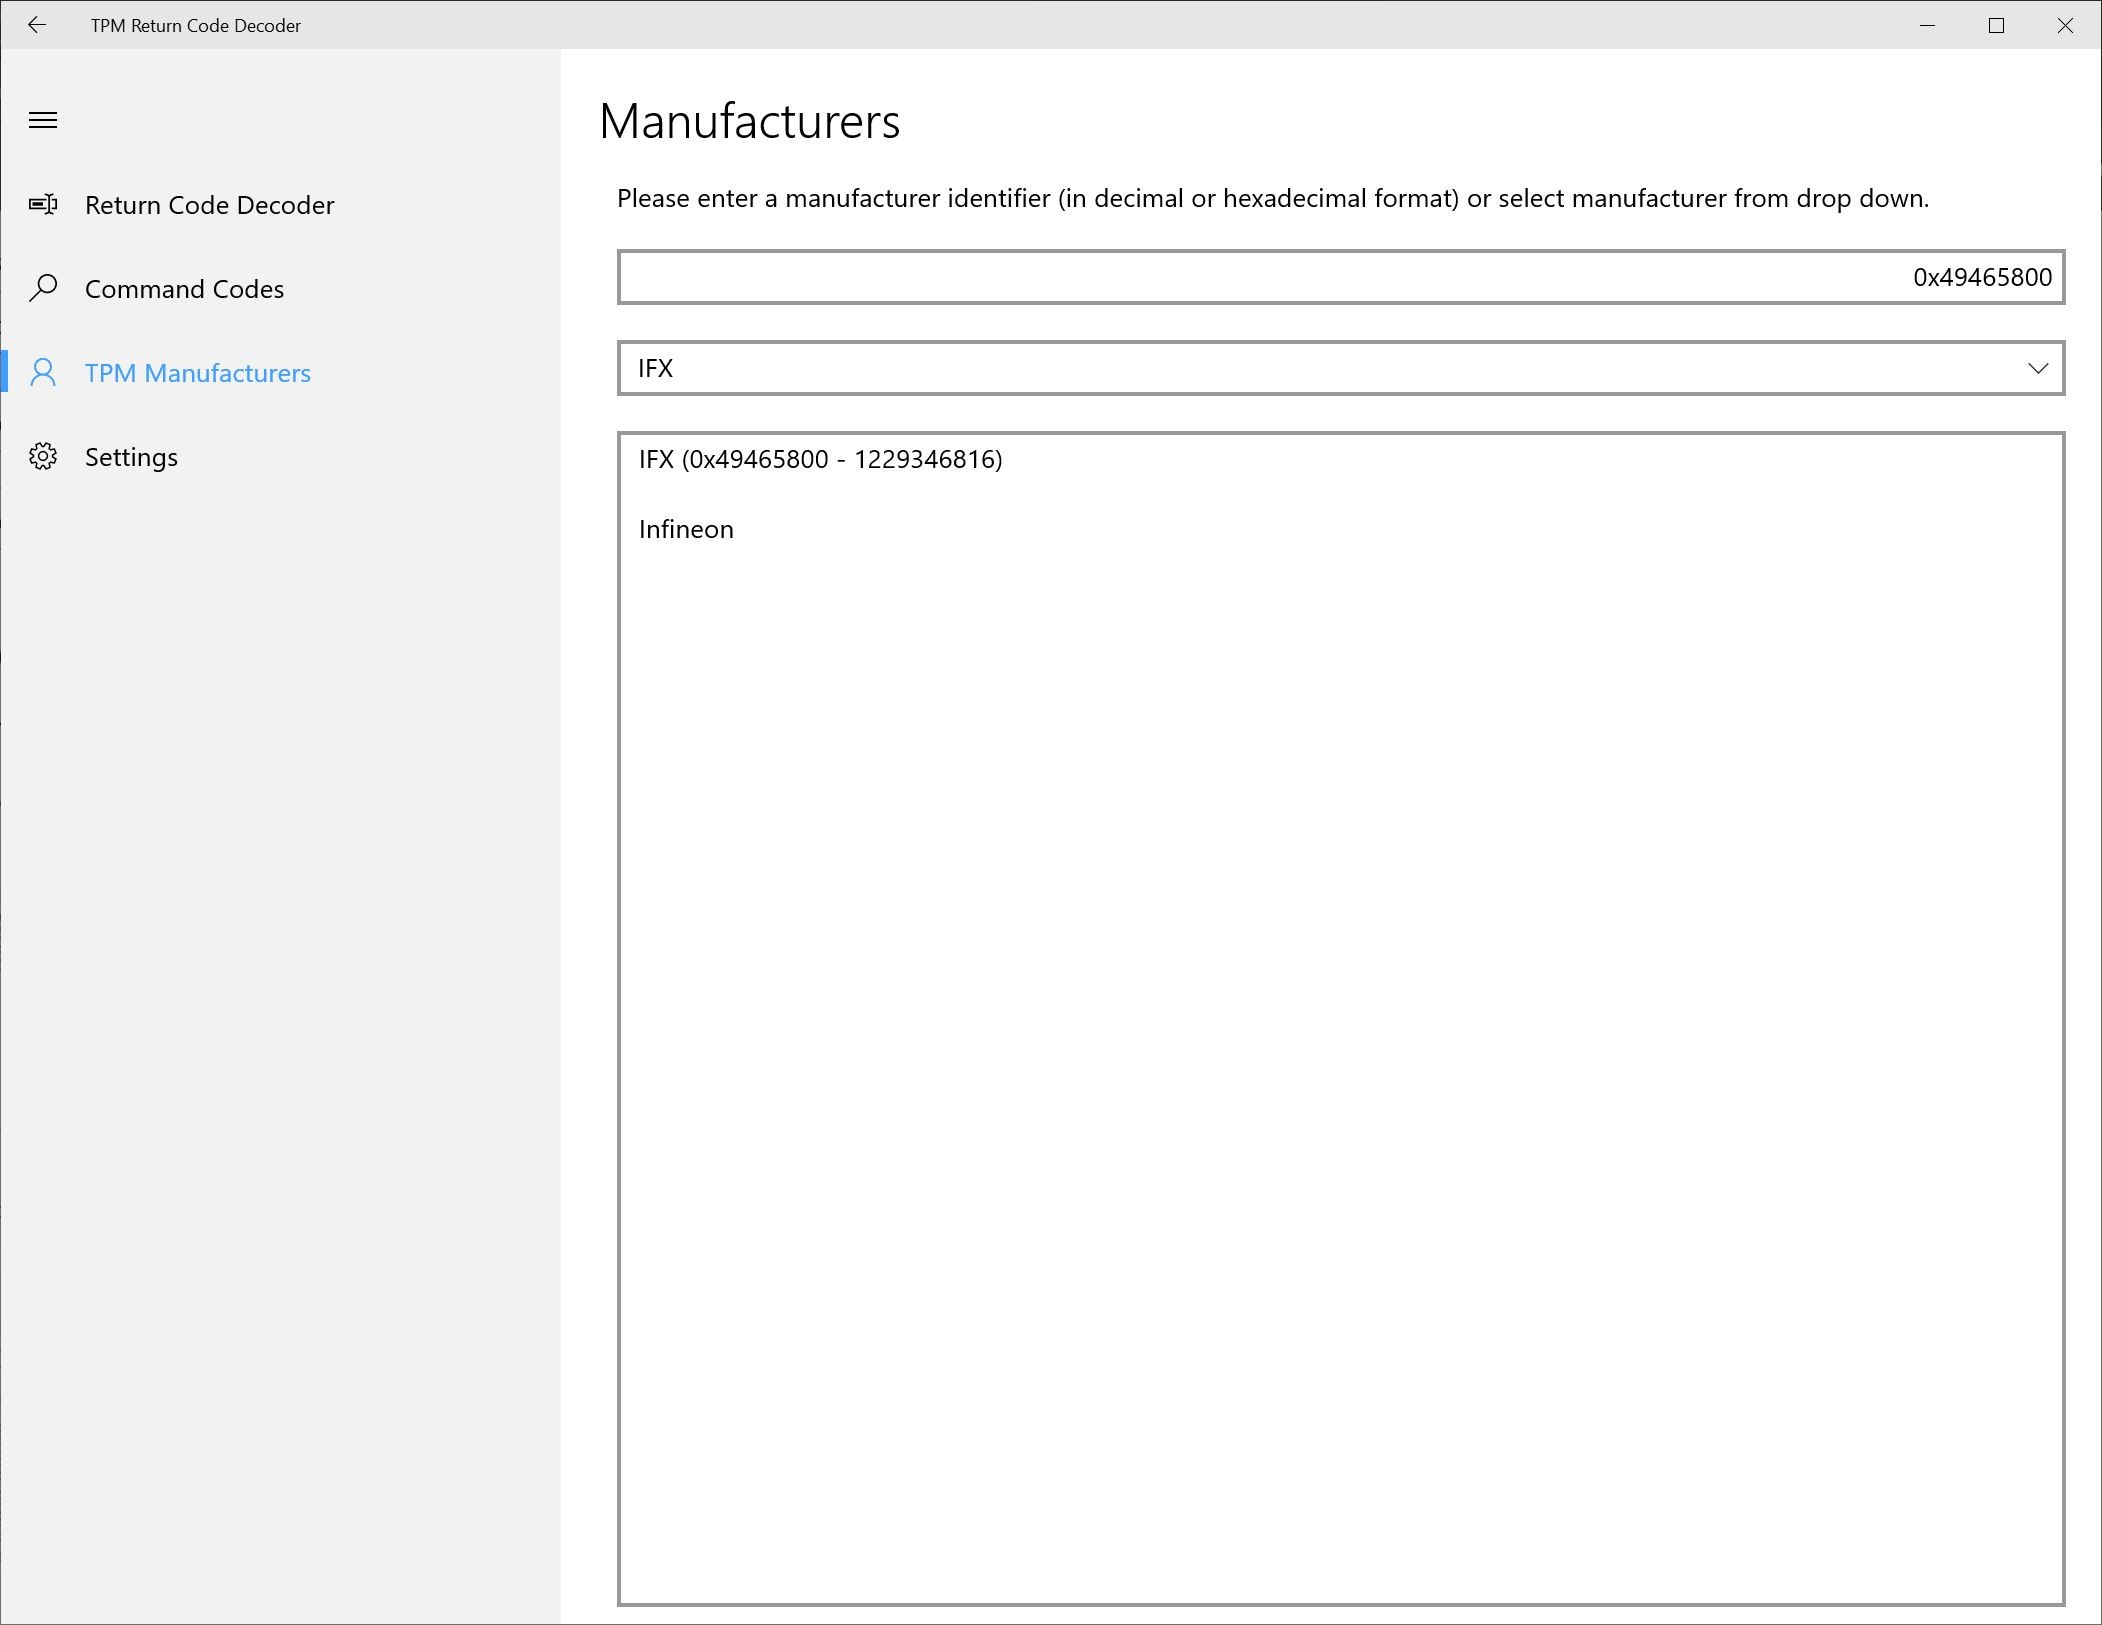Close the TPM Return Code Decoder window
2102x1625 pixels.
coord(2065,25)
